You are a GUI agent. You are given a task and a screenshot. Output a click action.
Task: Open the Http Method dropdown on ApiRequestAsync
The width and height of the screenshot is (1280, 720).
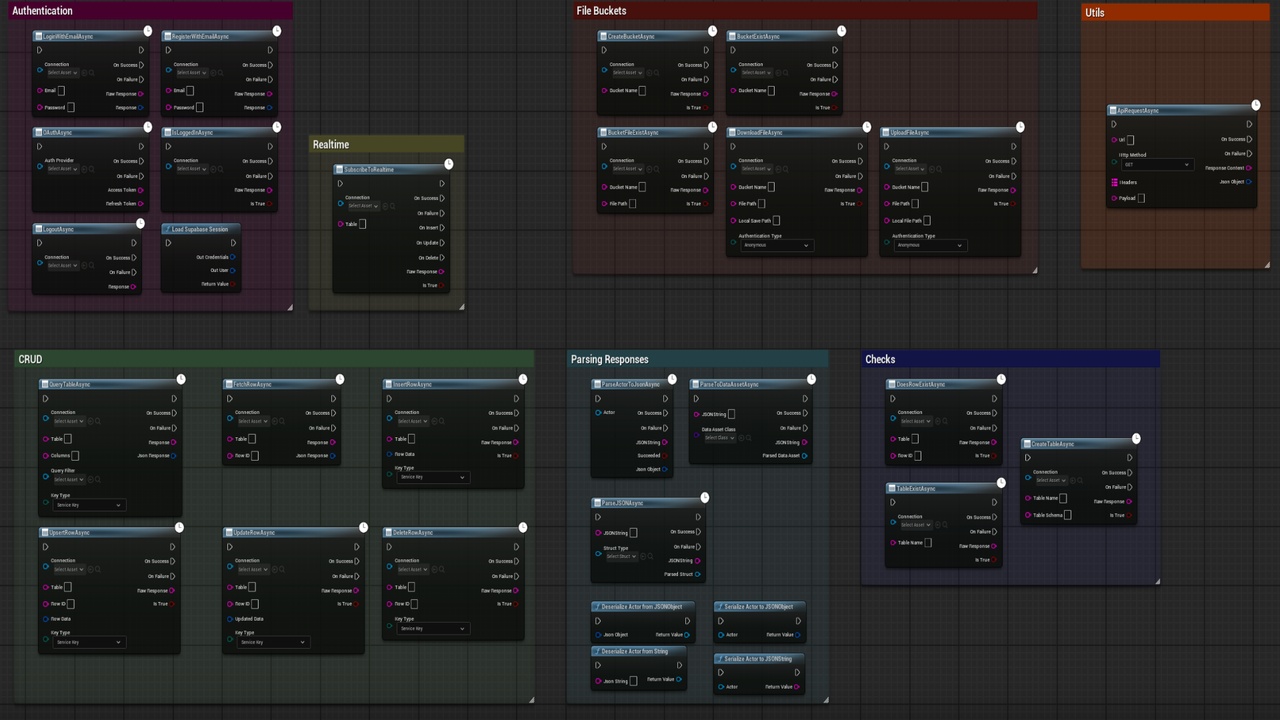[x=1156, y=165]
